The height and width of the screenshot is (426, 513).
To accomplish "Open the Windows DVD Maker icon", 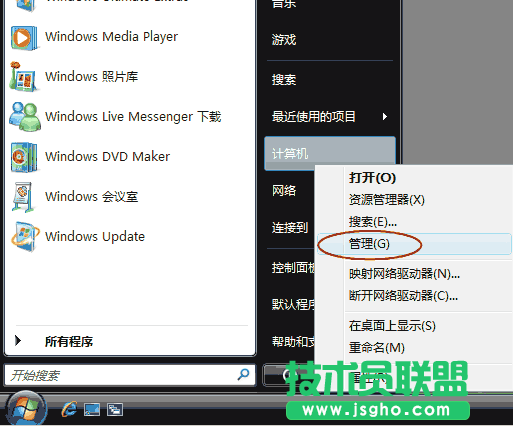I will tap(24, 157).
